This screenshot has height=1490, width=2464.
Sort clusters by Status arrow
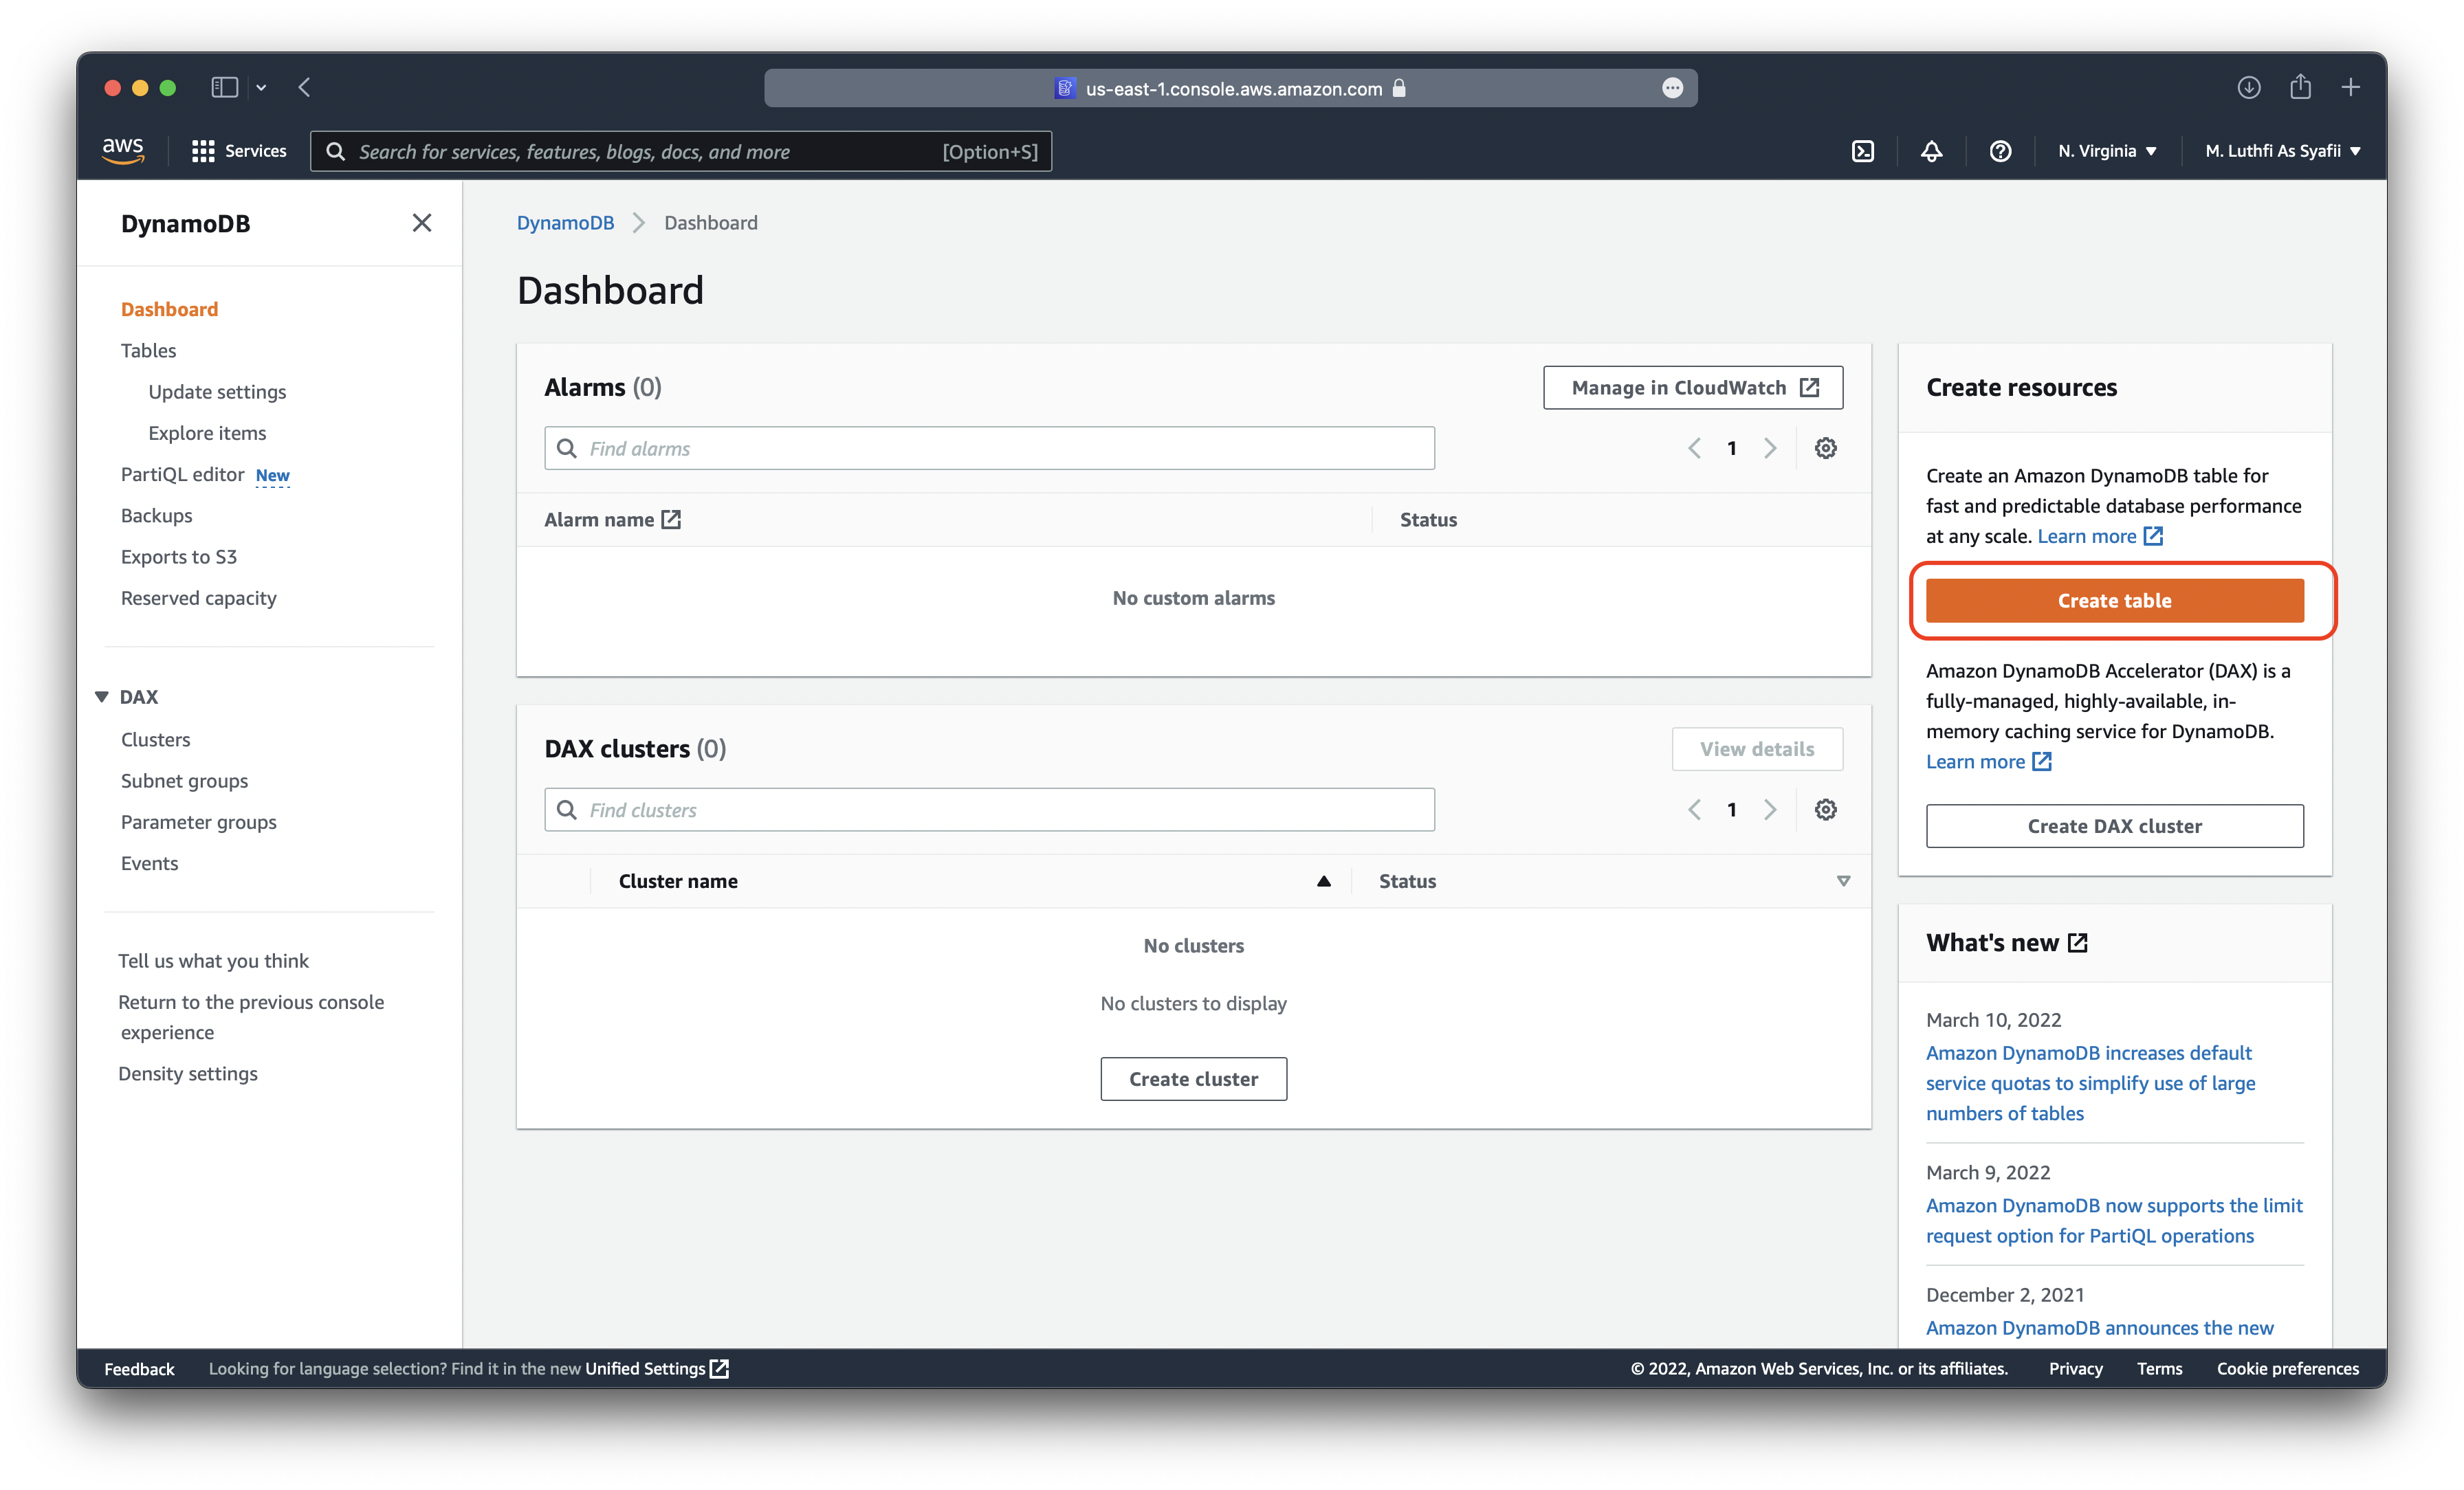point(1843,881)
